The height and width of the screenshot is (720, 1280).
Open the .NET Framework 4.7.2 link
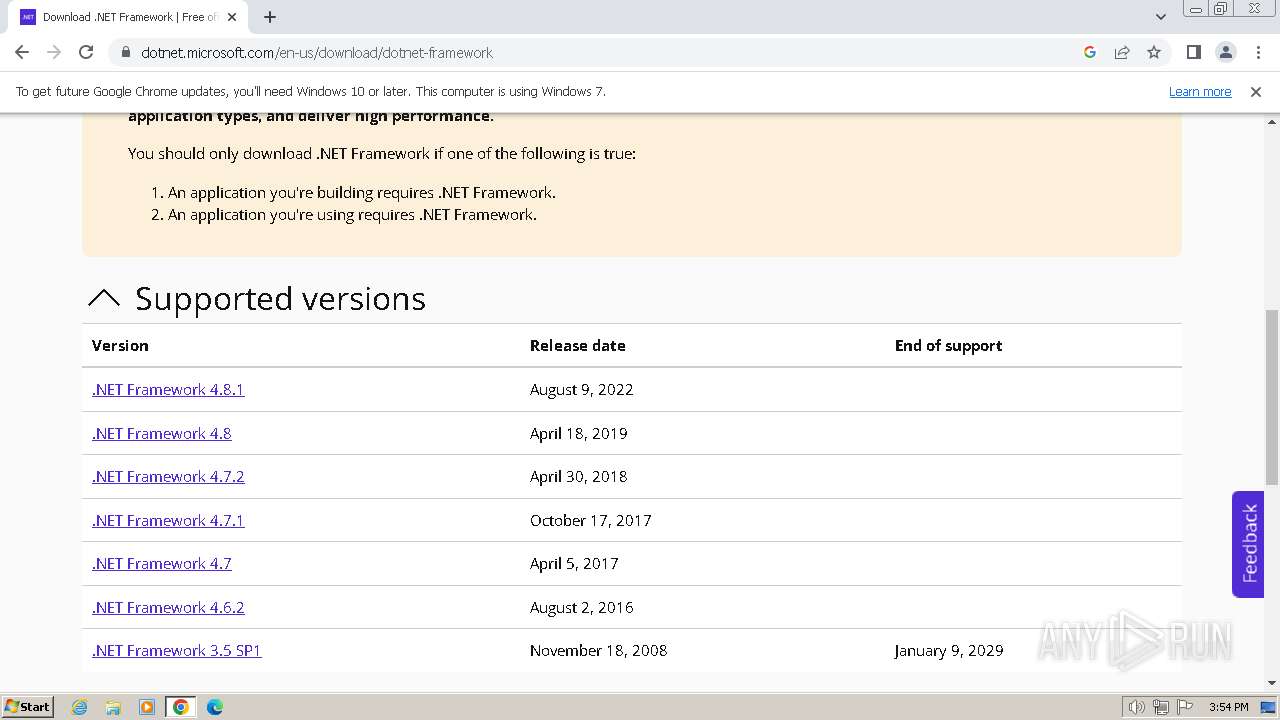pos(168,476)
